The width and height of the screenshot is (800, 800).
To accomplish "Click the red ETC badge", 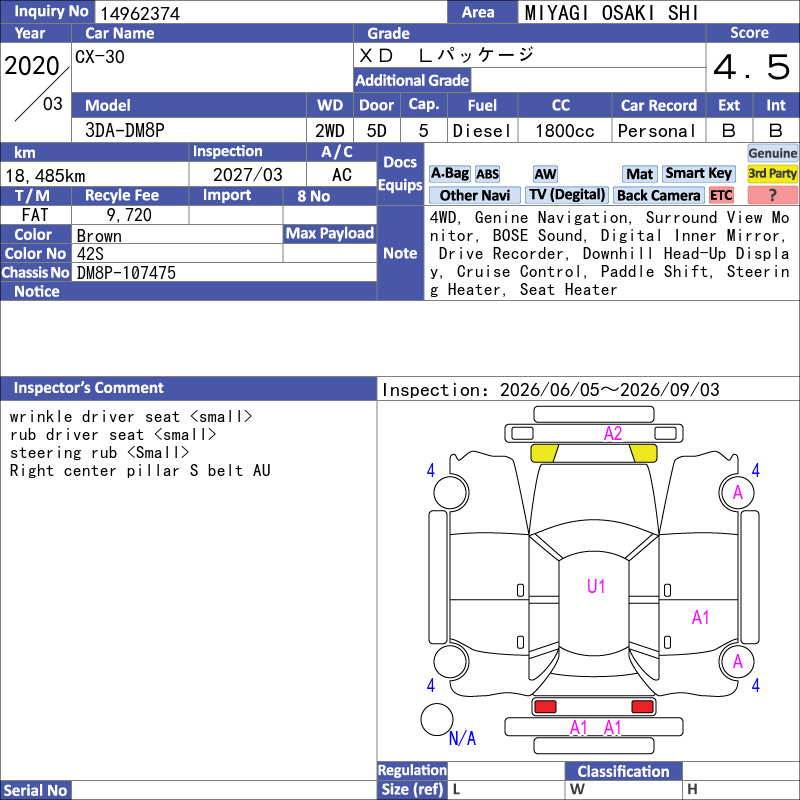I will pos(721,195).
